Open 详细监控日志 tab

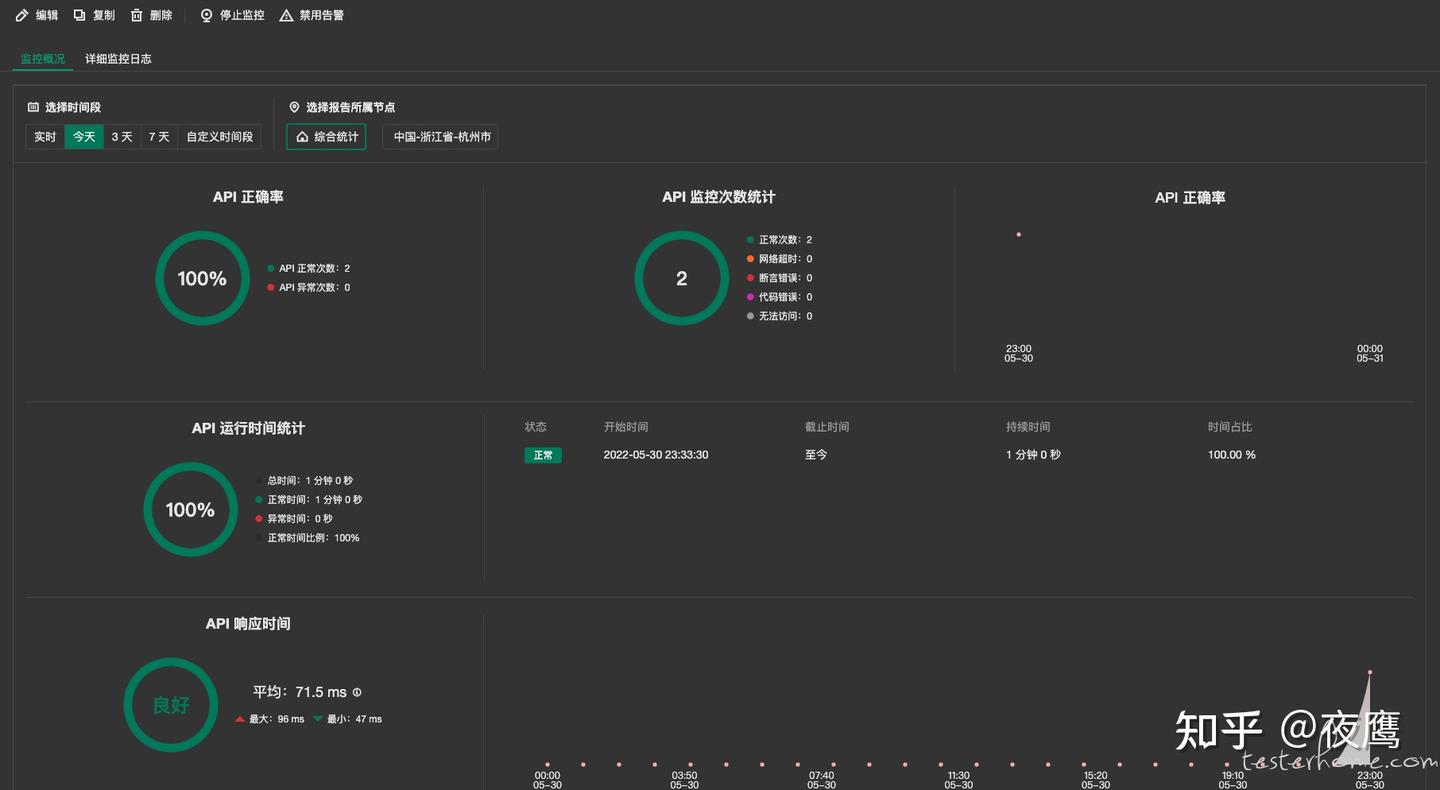pyautogui.click(x=118, y=59)
